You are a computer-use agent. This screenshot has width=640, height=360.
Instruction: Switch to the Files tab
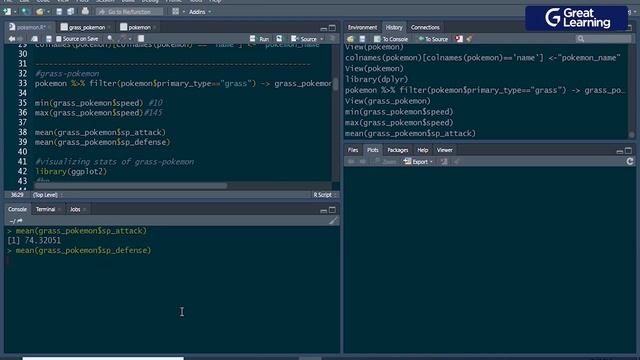pos(353,150)
